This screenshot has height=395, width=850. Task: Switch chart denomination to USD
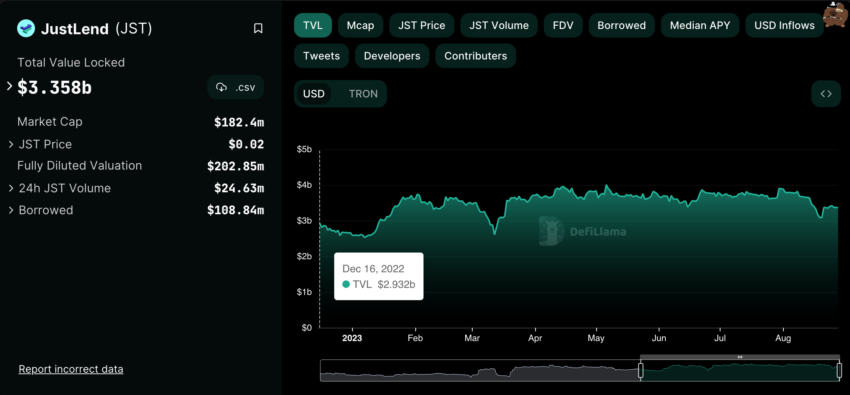click(x=313, y=94)
